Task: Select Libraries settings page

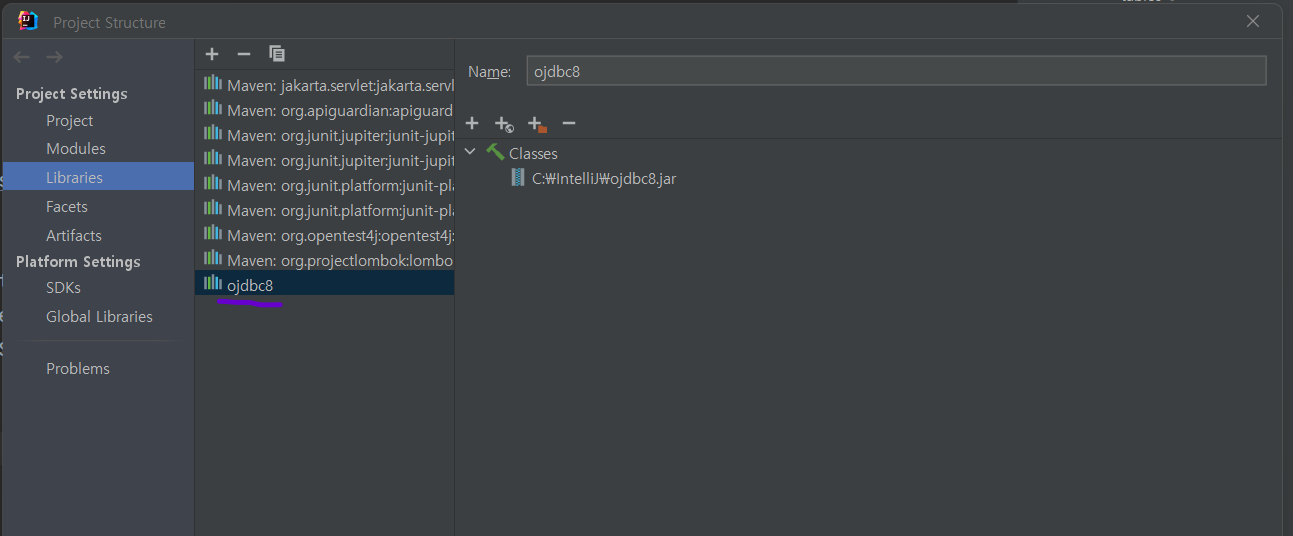Action: coord(98,177)
